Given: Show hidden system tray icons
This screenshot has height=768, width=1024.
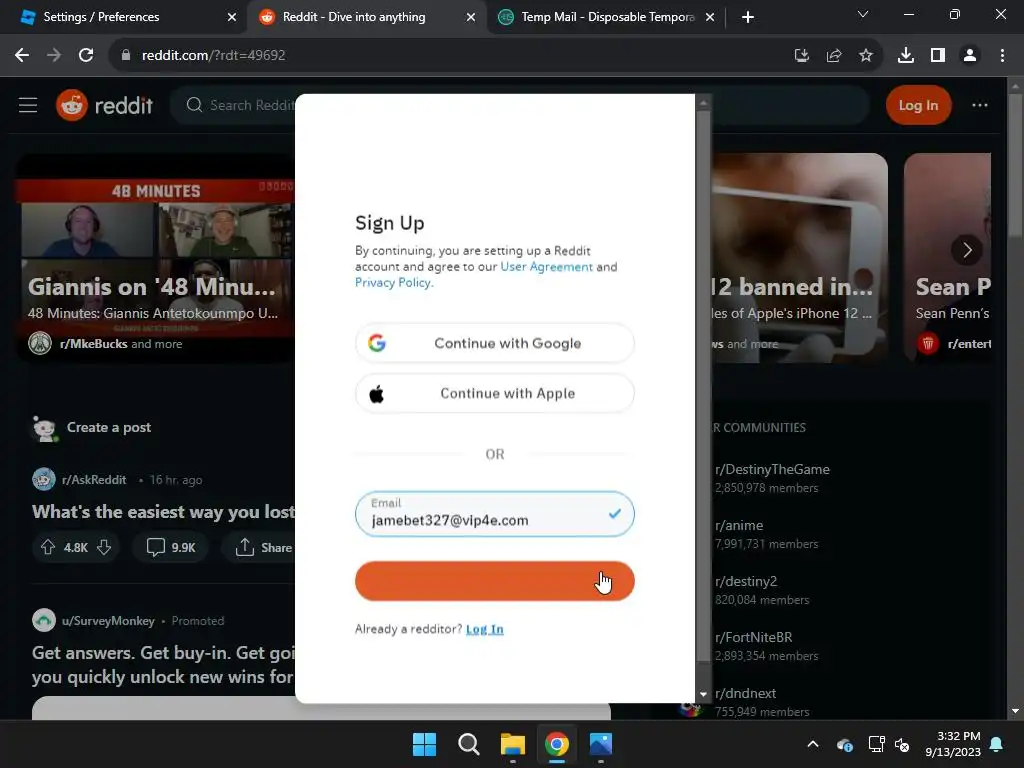Looking at the screenshot, I should [812, 744].
